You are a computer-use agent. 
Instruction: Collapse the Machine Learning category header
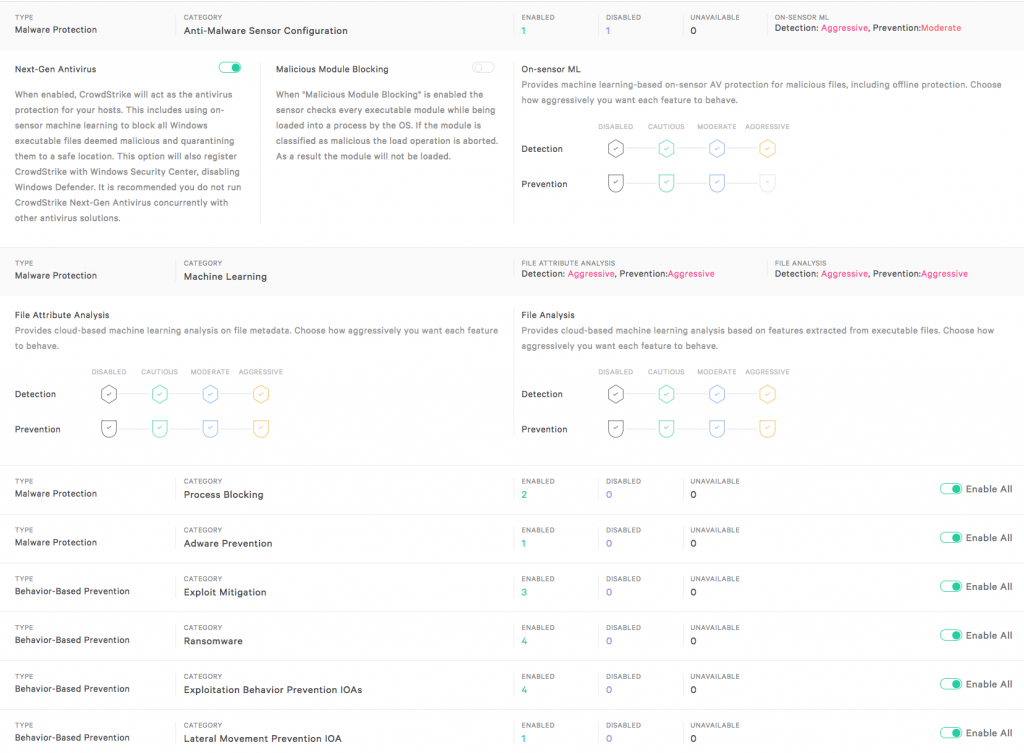pyautogui.click(x=225, y=276)
